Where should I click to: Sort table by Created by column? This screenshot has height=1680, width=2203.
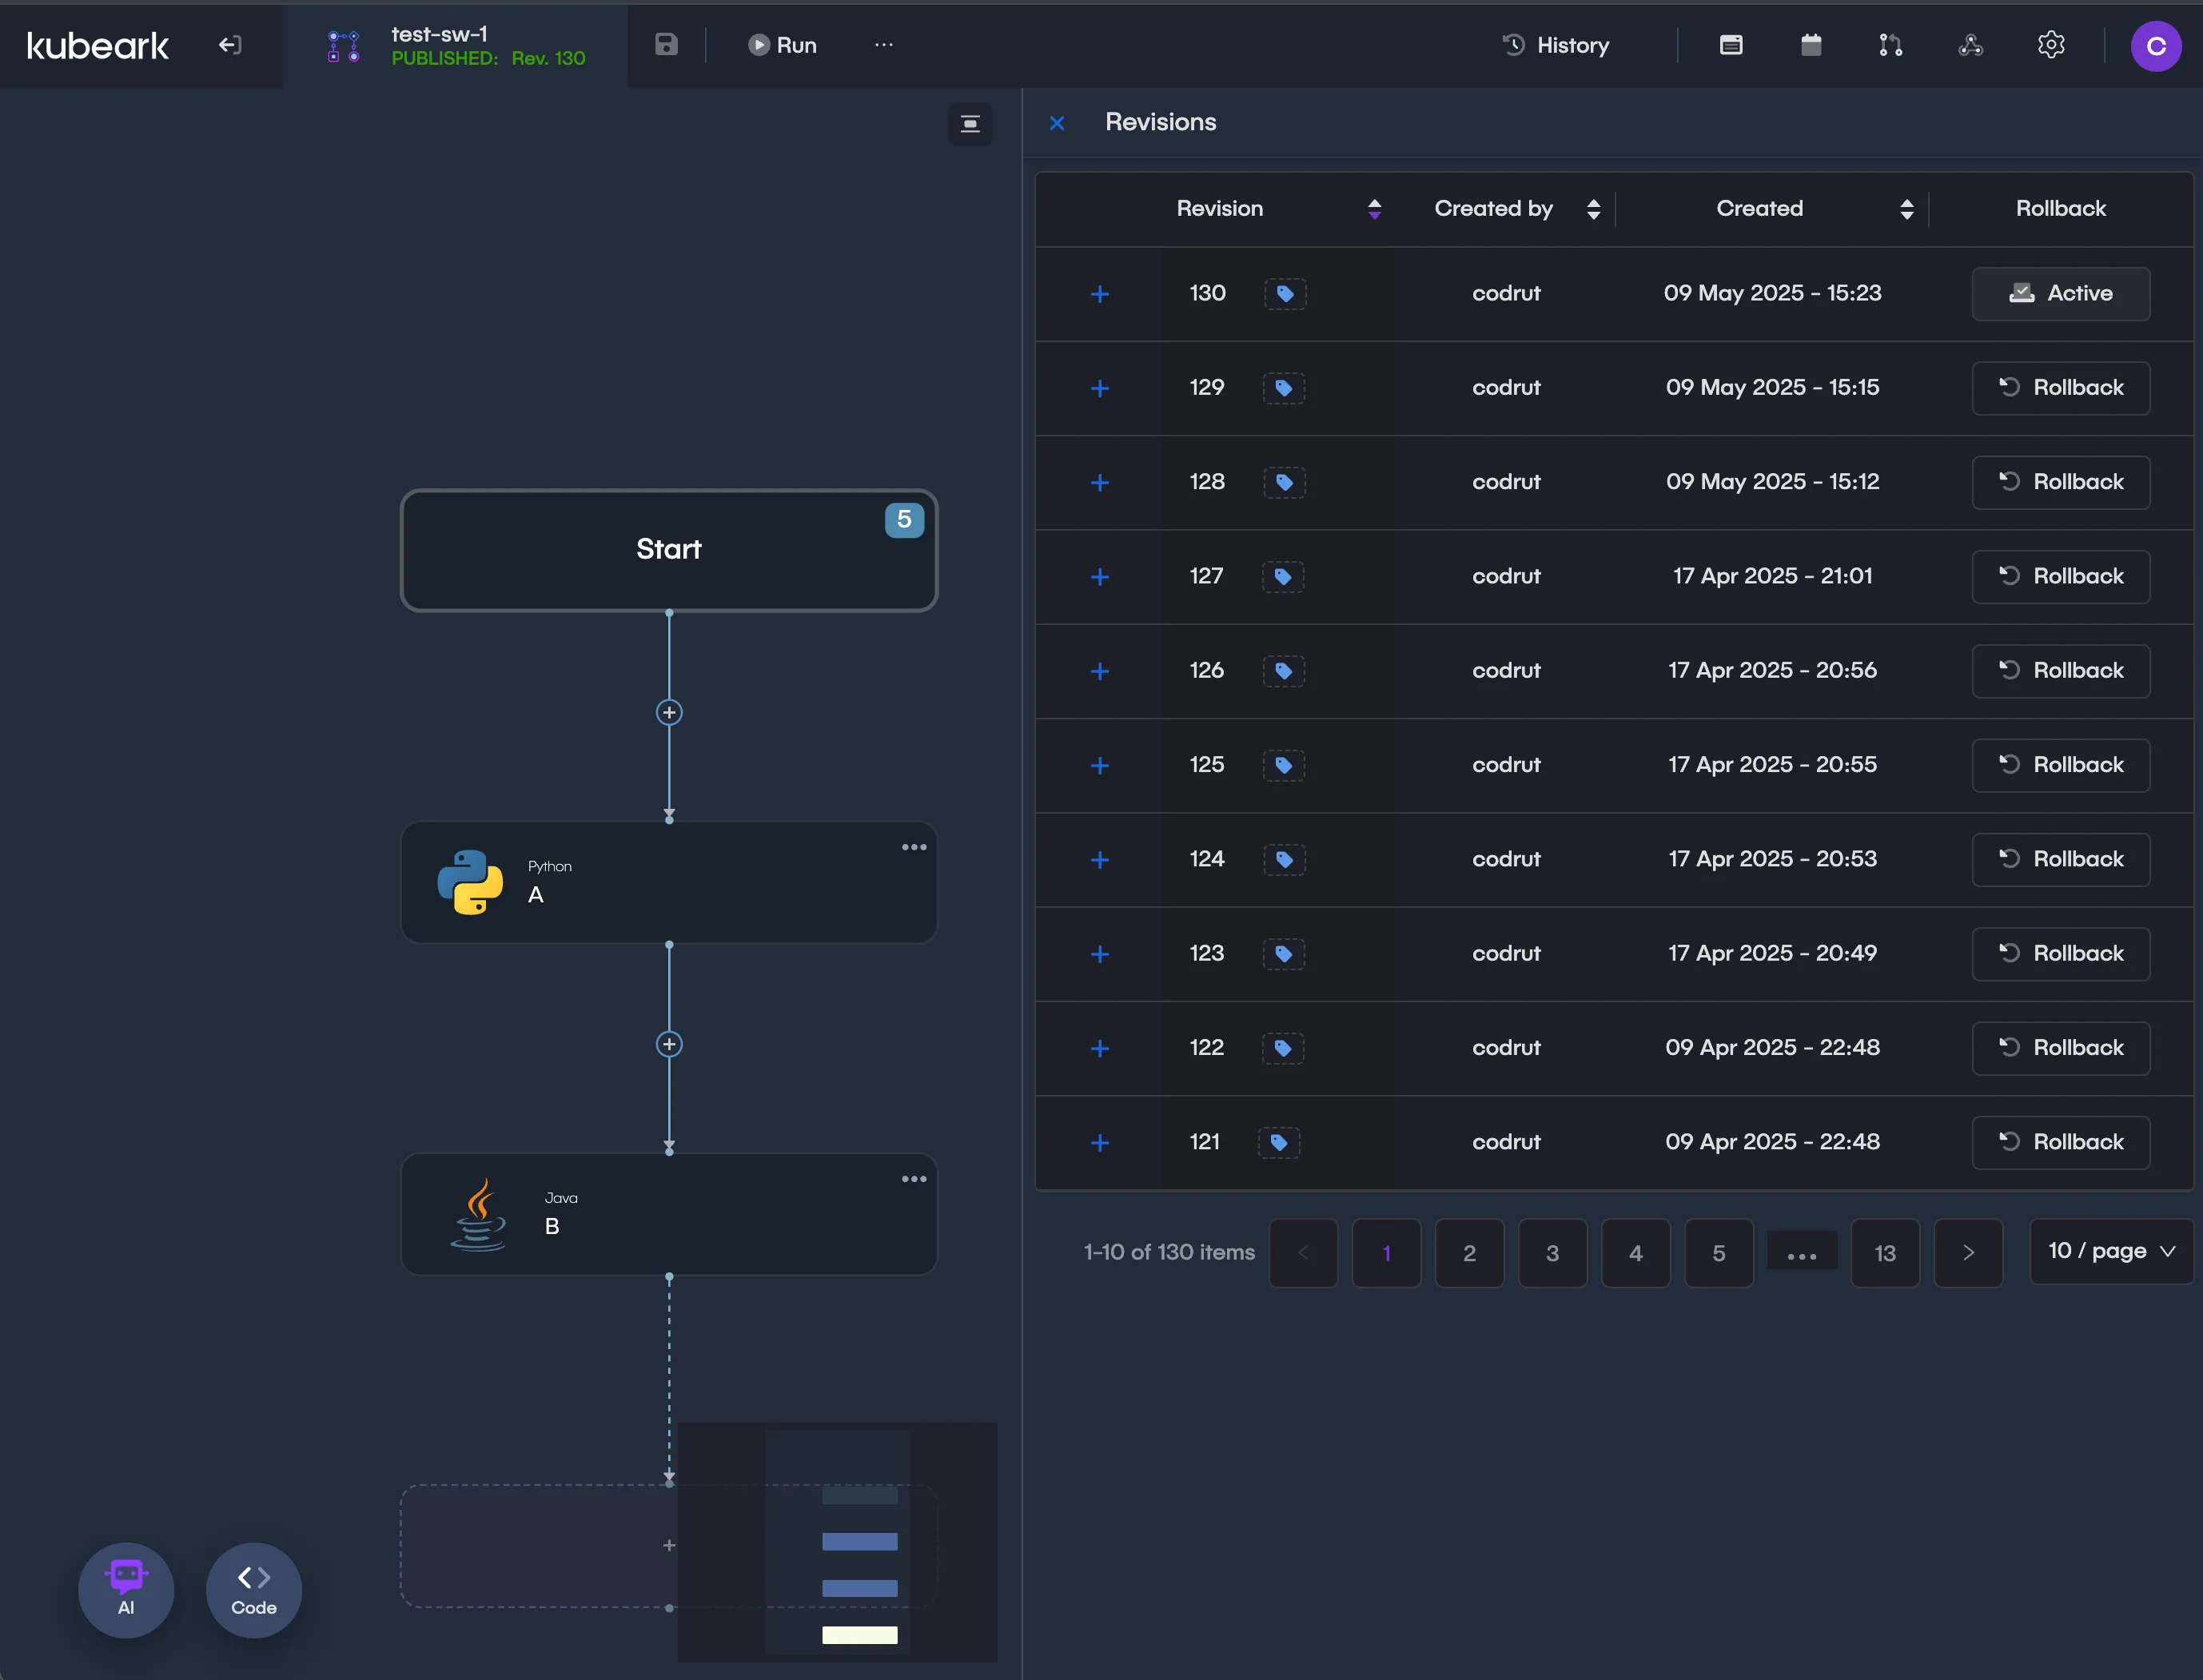coord(1593,208)
